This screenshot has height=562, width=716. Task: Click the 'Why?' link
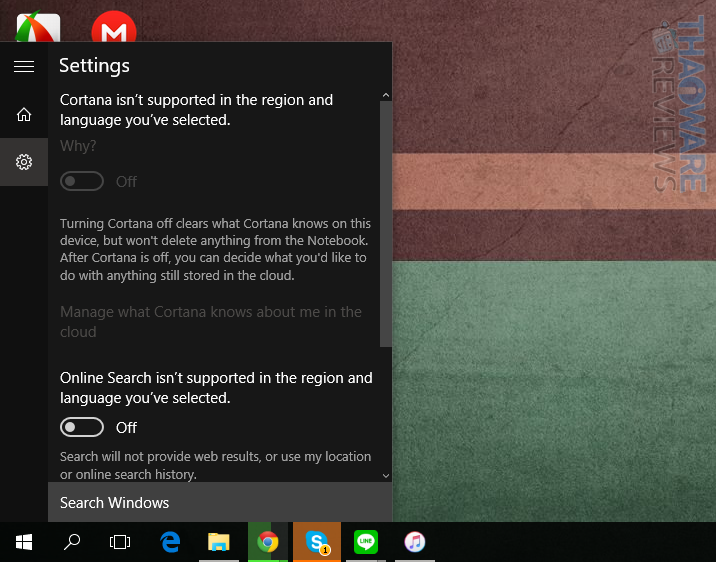[x=78, y=146]
